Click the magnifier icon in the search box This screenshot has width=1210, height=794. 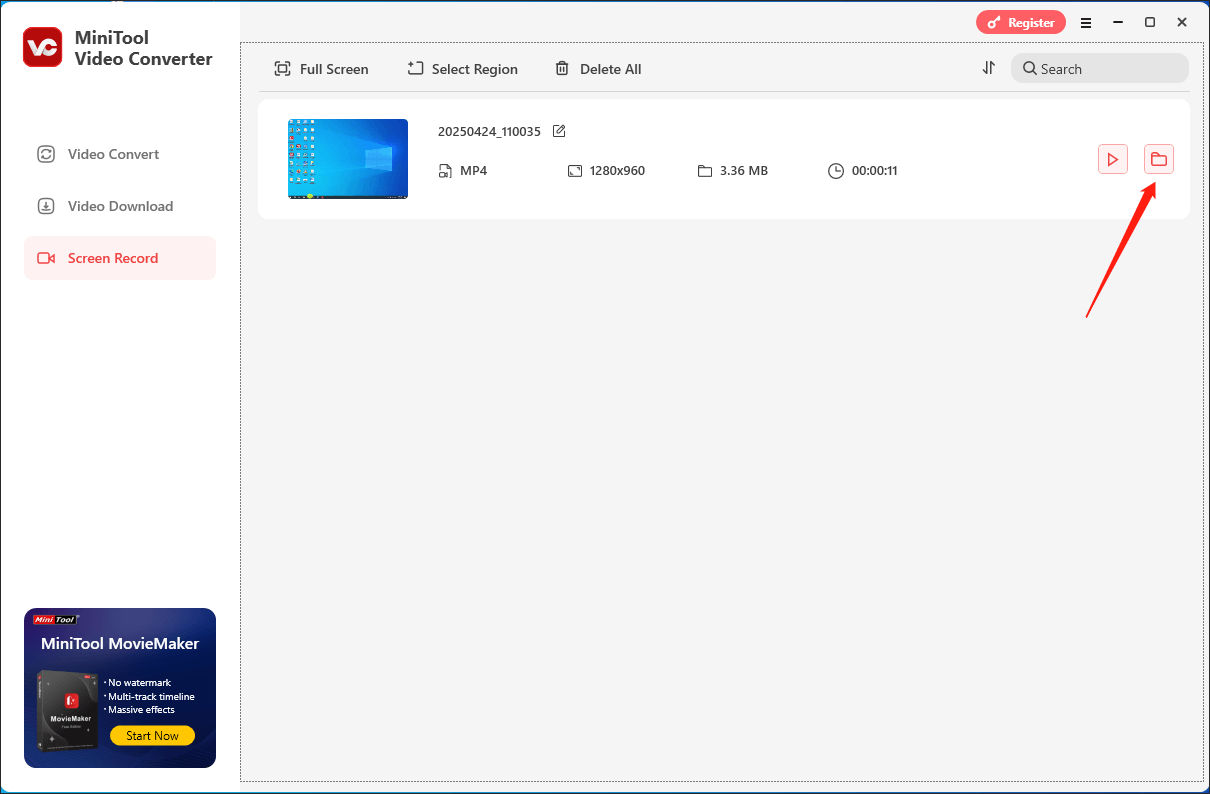point(1029,69)
